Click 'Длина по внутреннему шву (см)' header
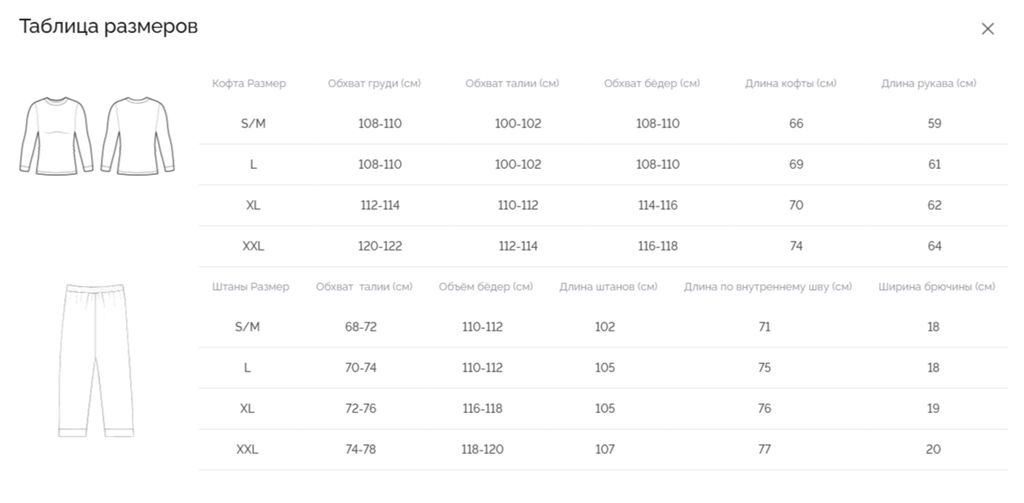The width and height of the screenshot is (1024, 503). [768, 287]
